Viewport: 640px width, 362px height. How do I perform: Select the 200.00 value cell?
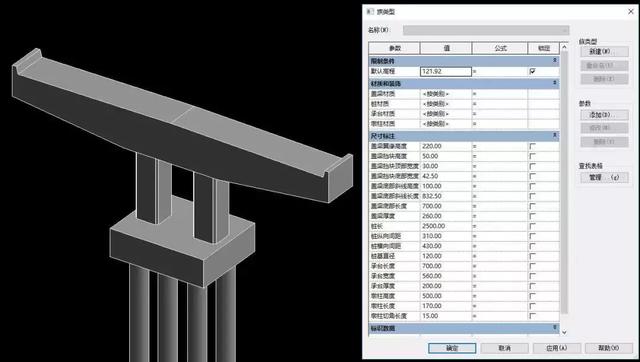tap(446, 286)
